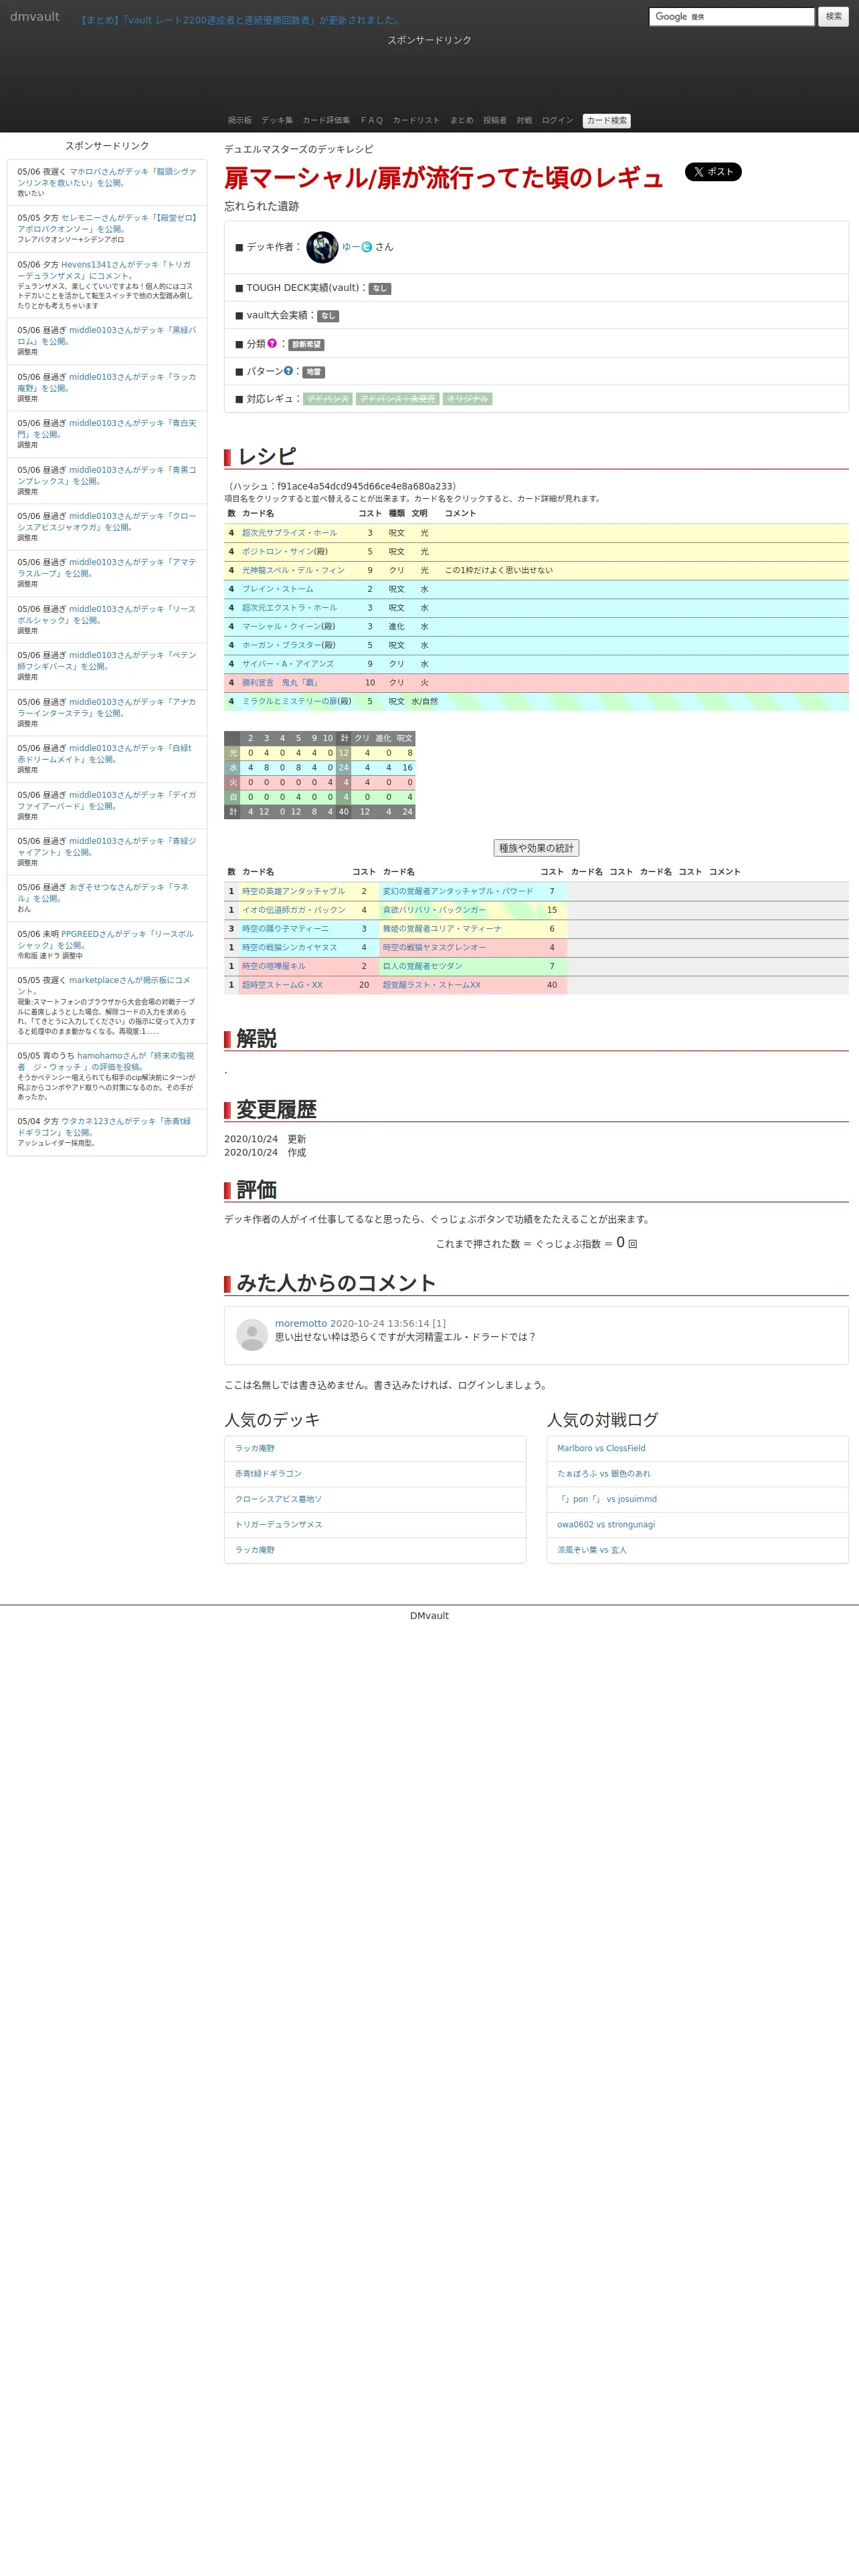Click the ログイン menu link
The width and height of the screenshot is (859, 2576).
tap(558, 120)
